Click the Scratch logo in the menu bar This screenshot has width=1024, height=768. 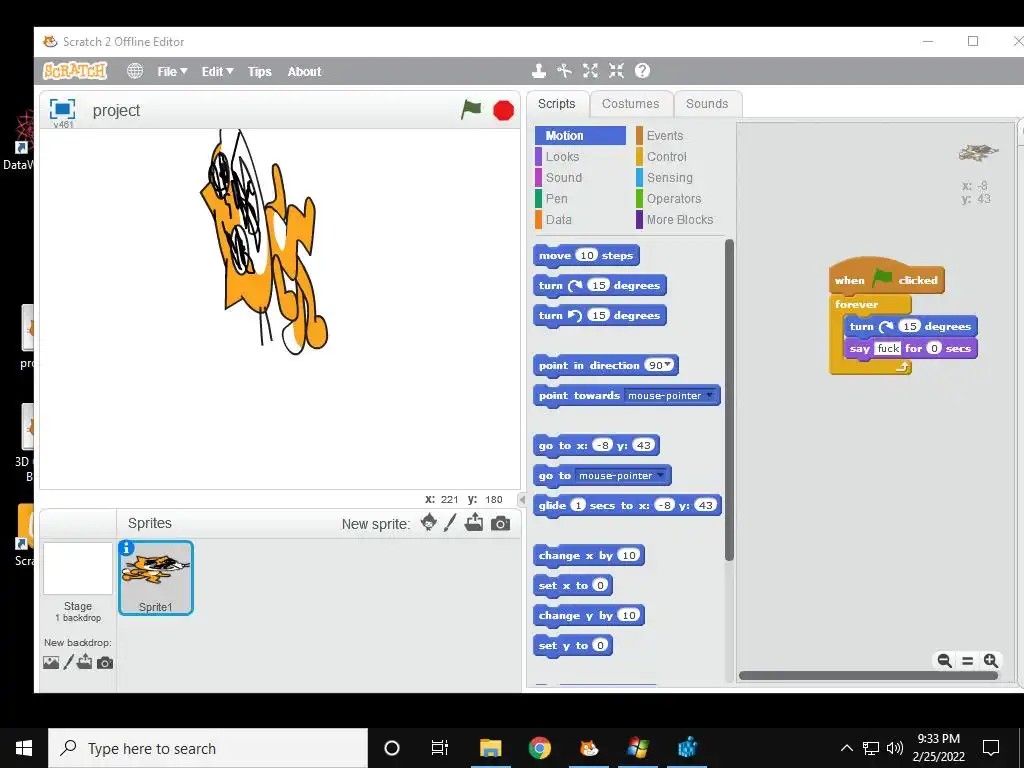pyautogui.click(x=74, y=71)
